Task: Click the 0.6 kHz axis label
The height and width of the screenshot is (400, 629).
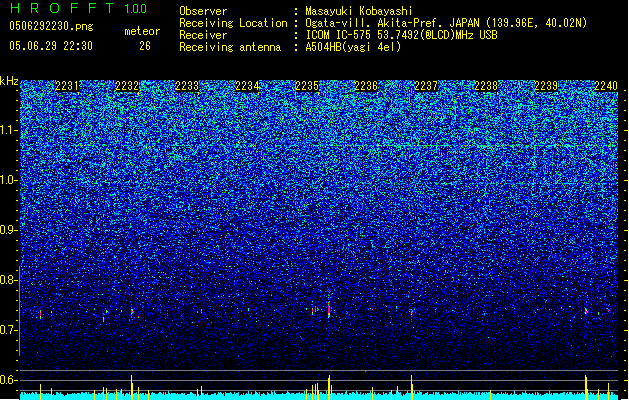Action: pos(9,380)
